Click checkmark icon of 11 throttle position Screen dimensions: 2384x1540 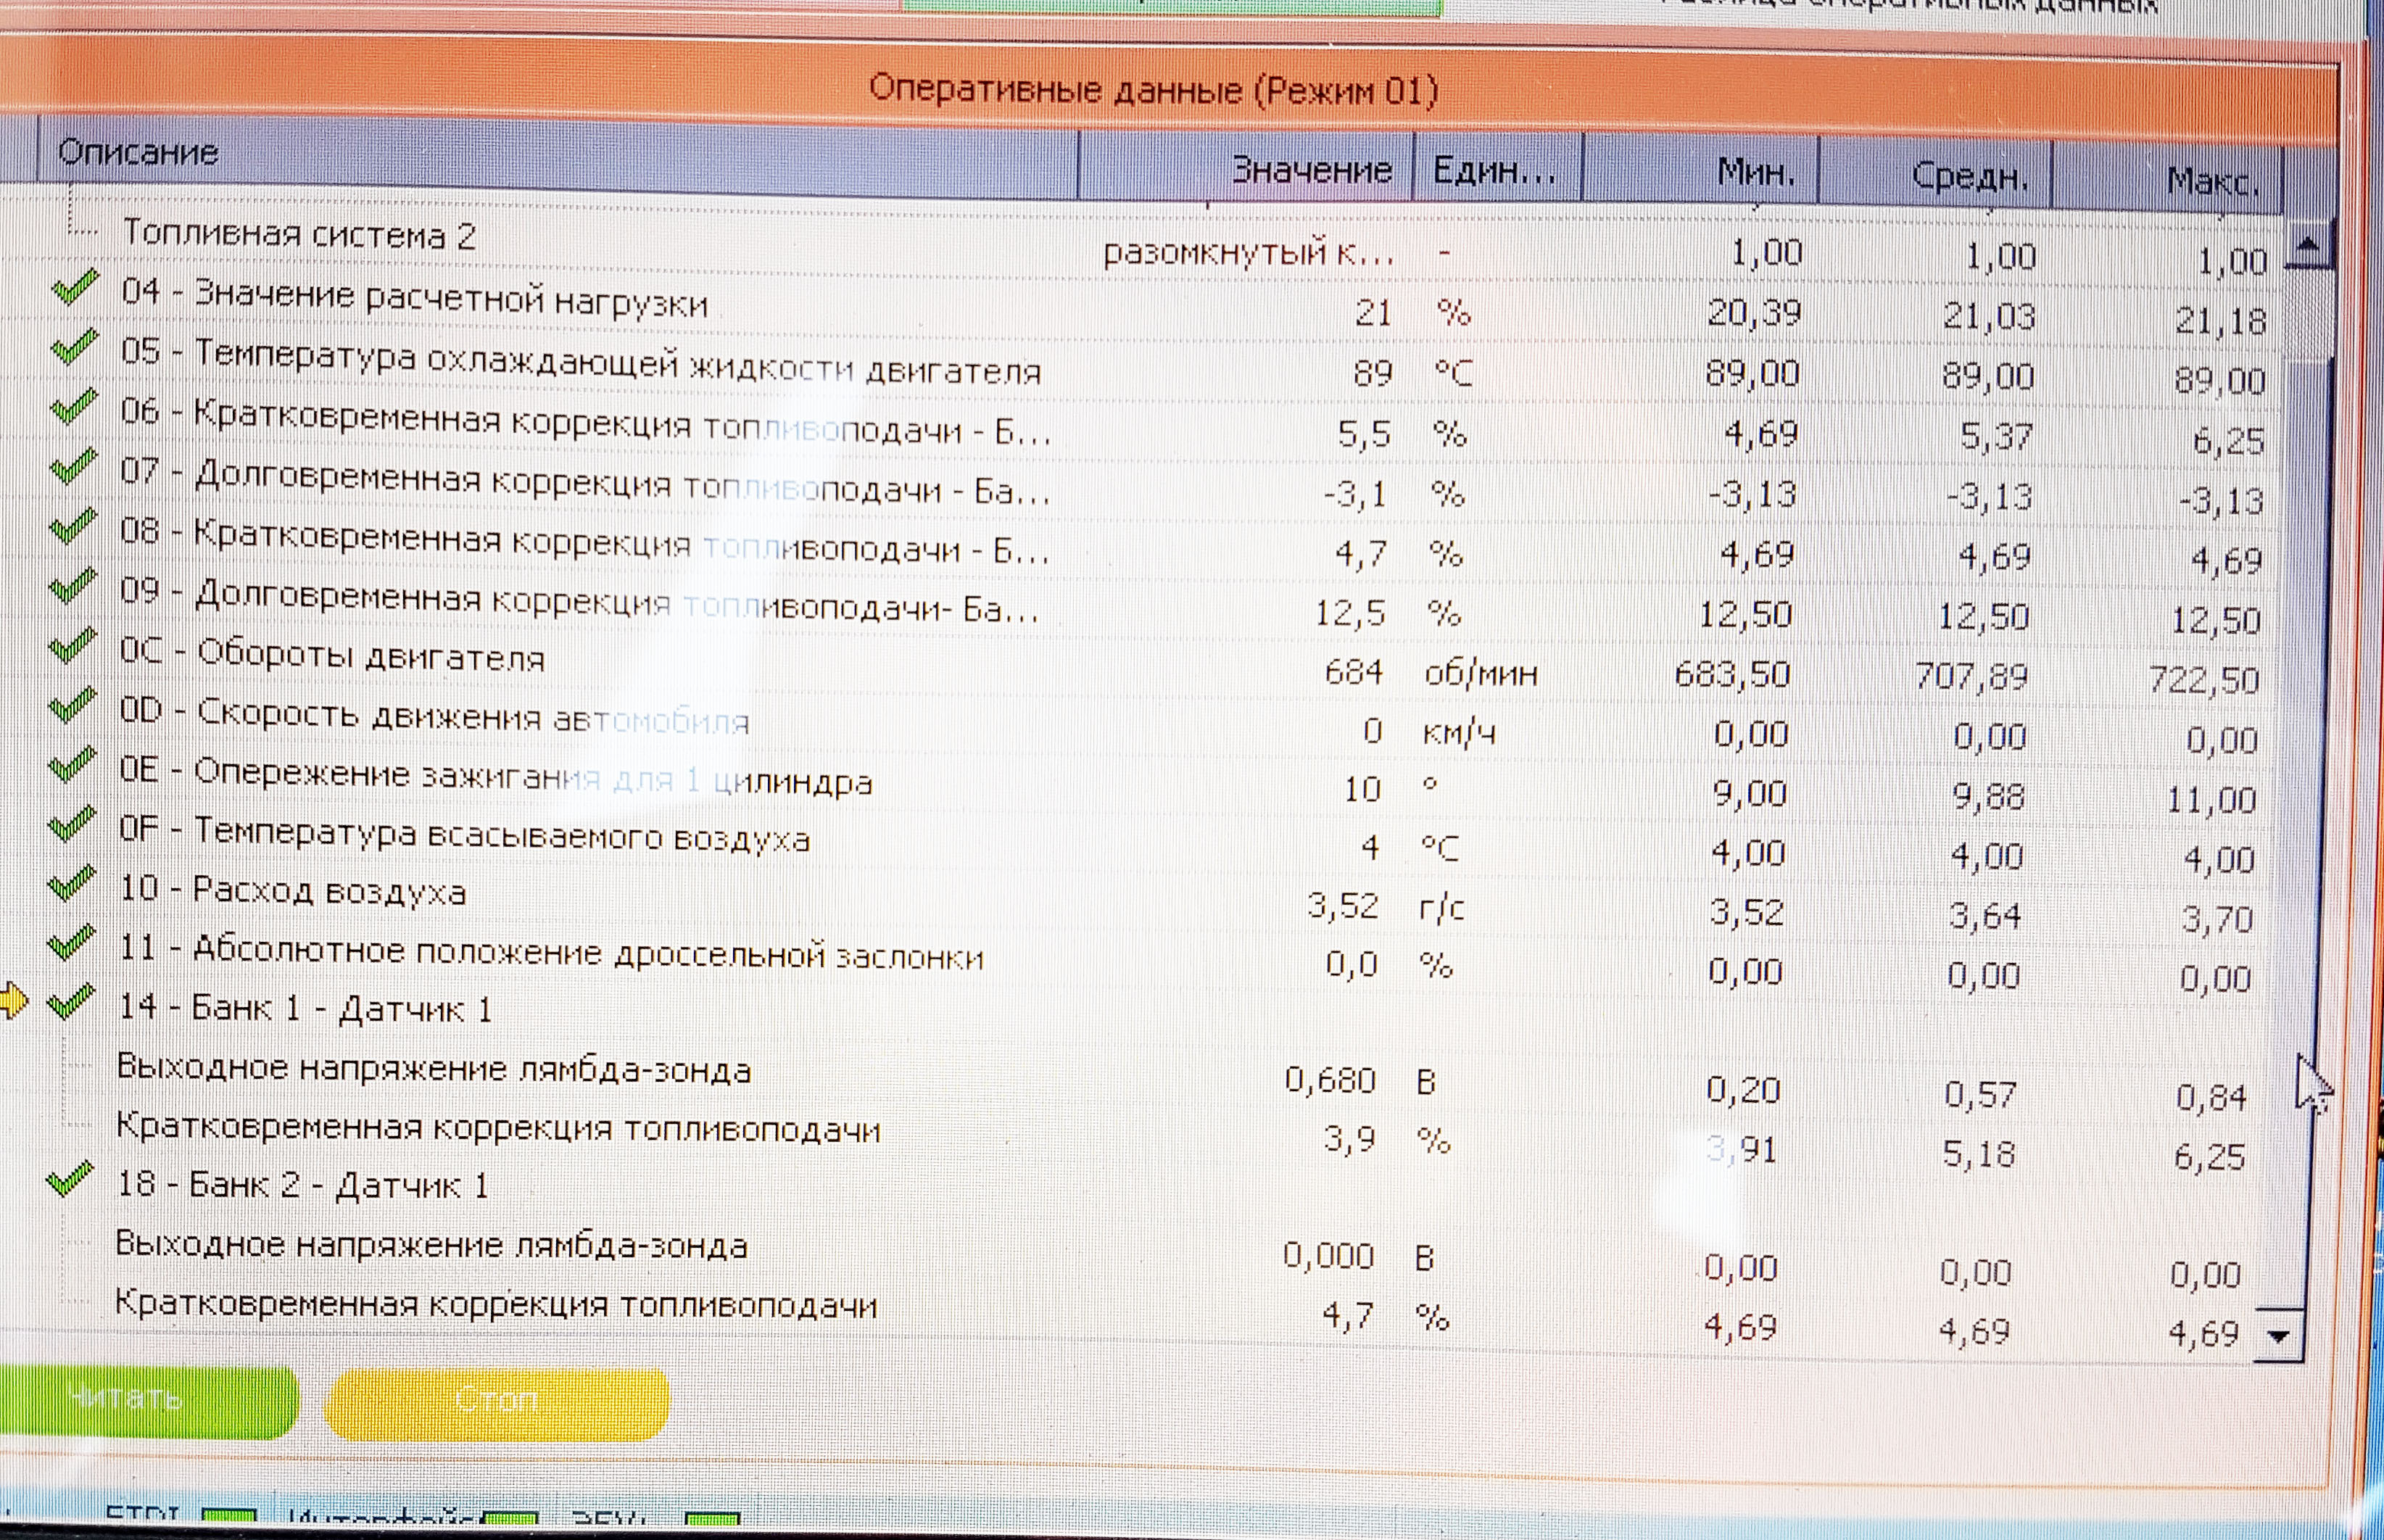[x=70, y=943]
